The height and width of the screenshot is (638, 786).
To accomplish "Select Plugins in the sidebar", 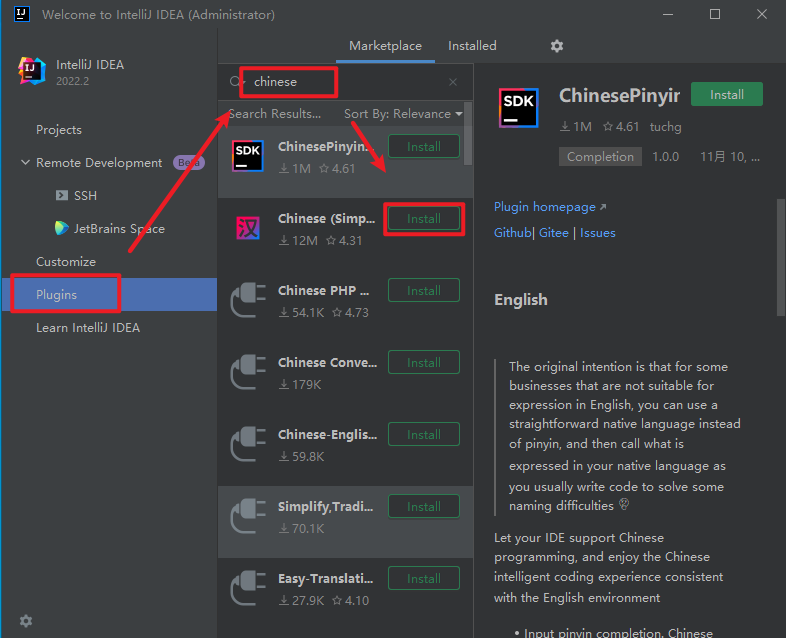I will (x=56, y=295).
